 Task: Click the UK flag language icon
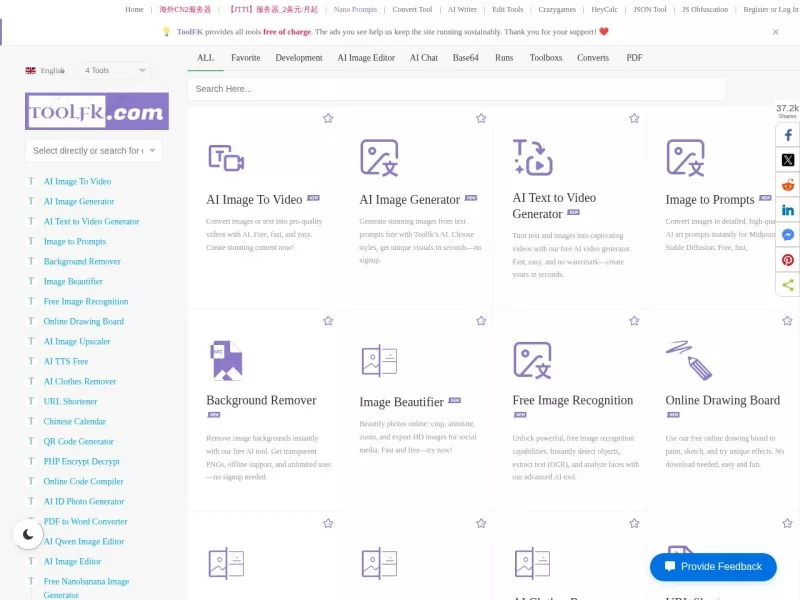click(31, 70)
